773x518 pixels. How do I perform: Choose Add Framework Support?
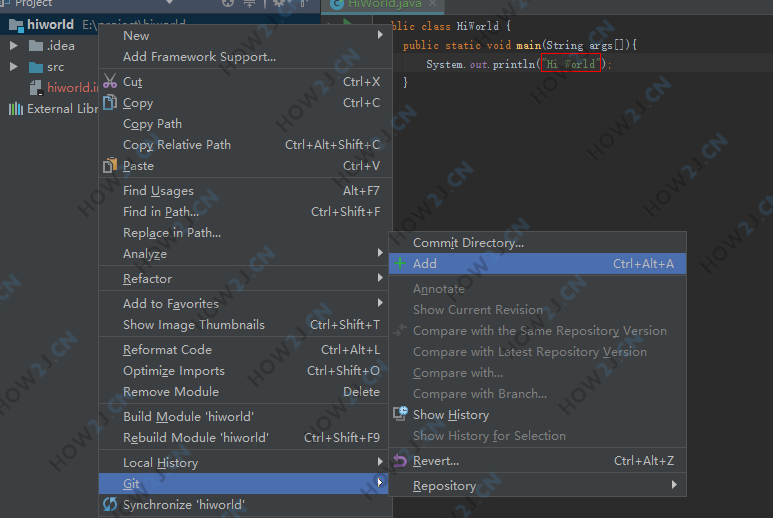click(x=246, y=57)
